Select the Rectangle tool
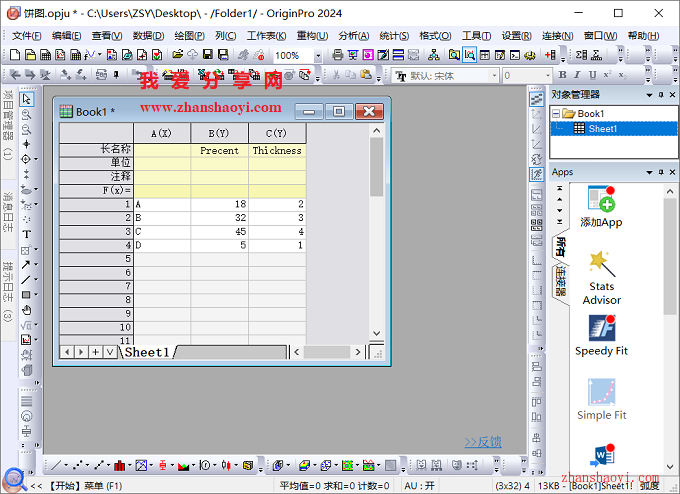Viewport: 680px width, 494px height. pyautogui.click(x=26, y=295)
